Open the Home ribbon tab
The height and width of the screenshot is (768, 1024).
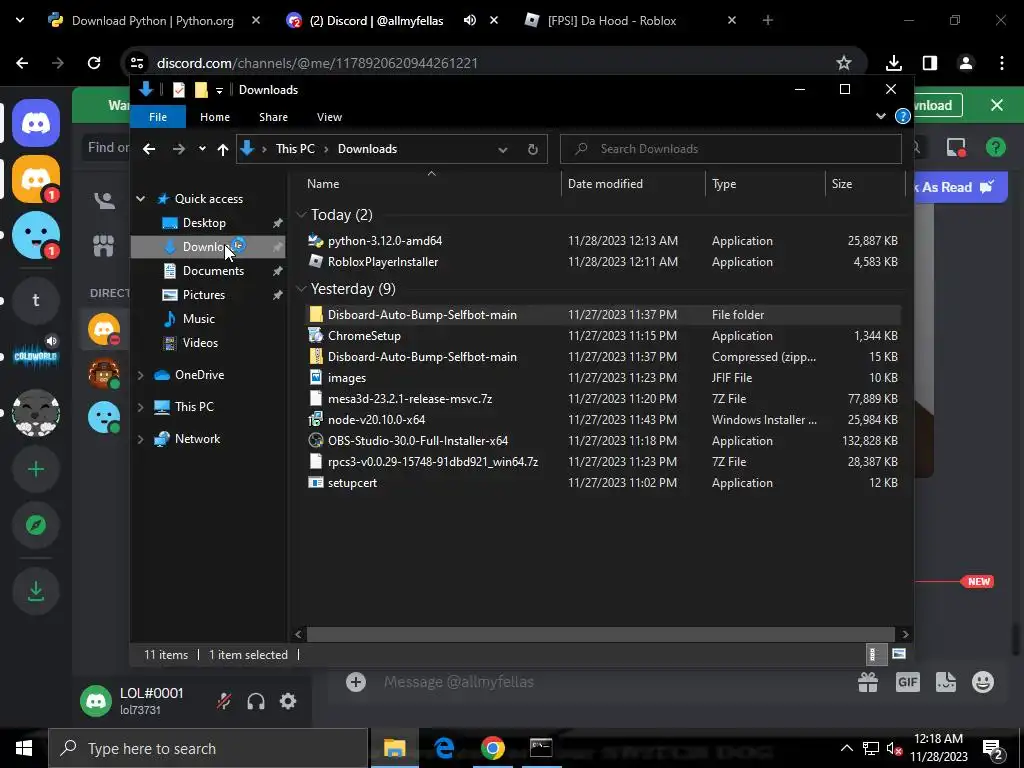point(215,117)
